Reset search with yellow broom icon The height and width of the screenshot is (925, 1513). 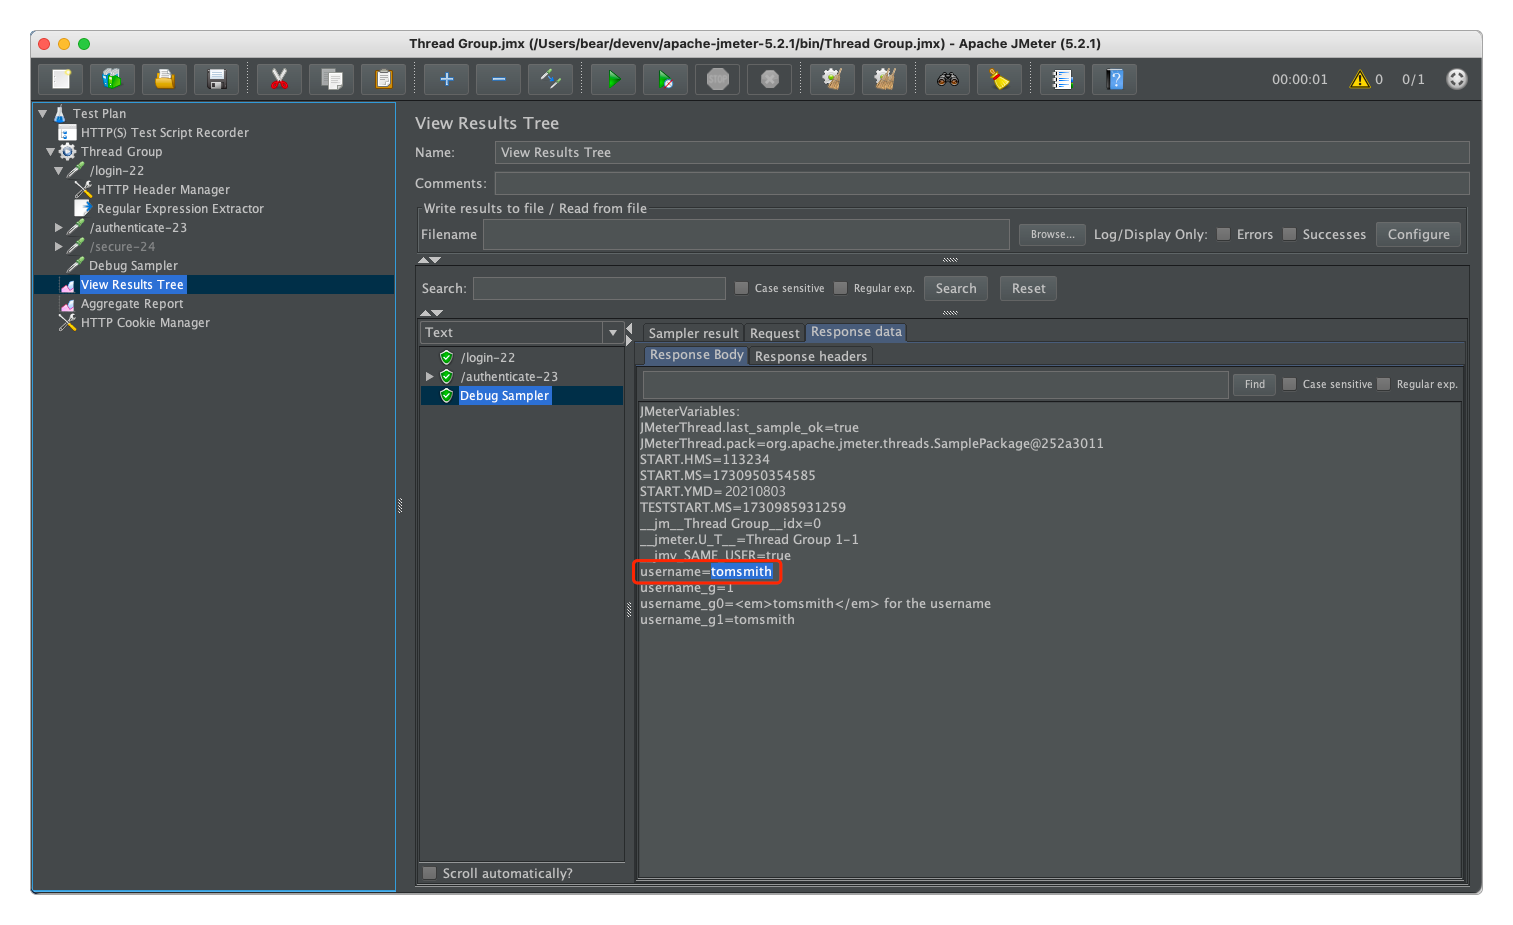[999, 79]
